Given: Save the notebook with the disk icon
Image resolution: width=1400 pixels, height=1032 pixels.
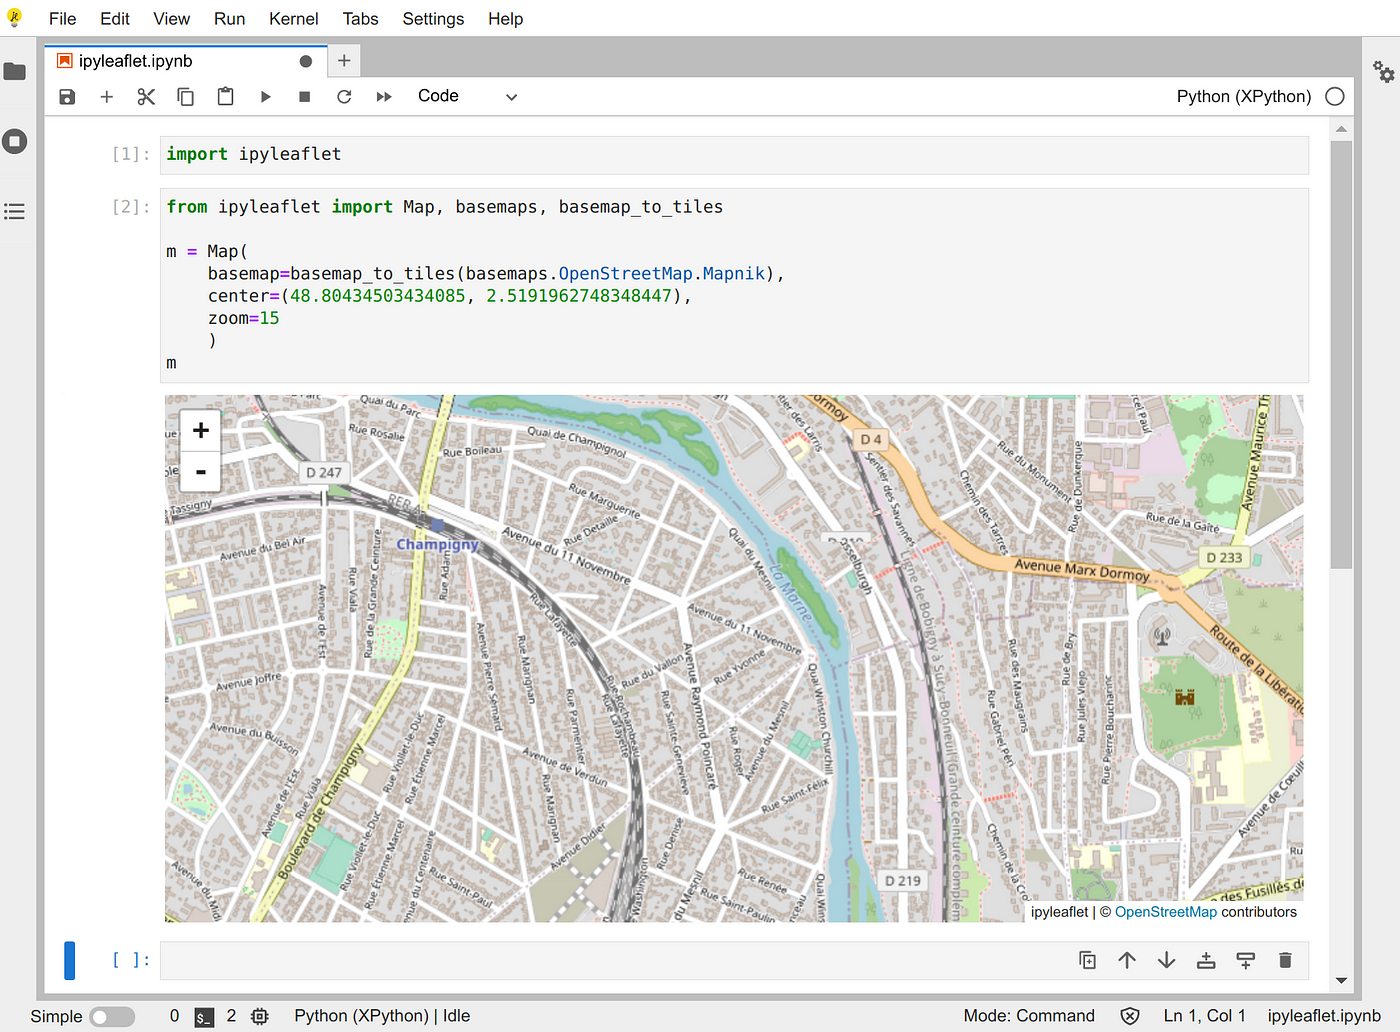Looking at the screenshot, I should [67, 97].
